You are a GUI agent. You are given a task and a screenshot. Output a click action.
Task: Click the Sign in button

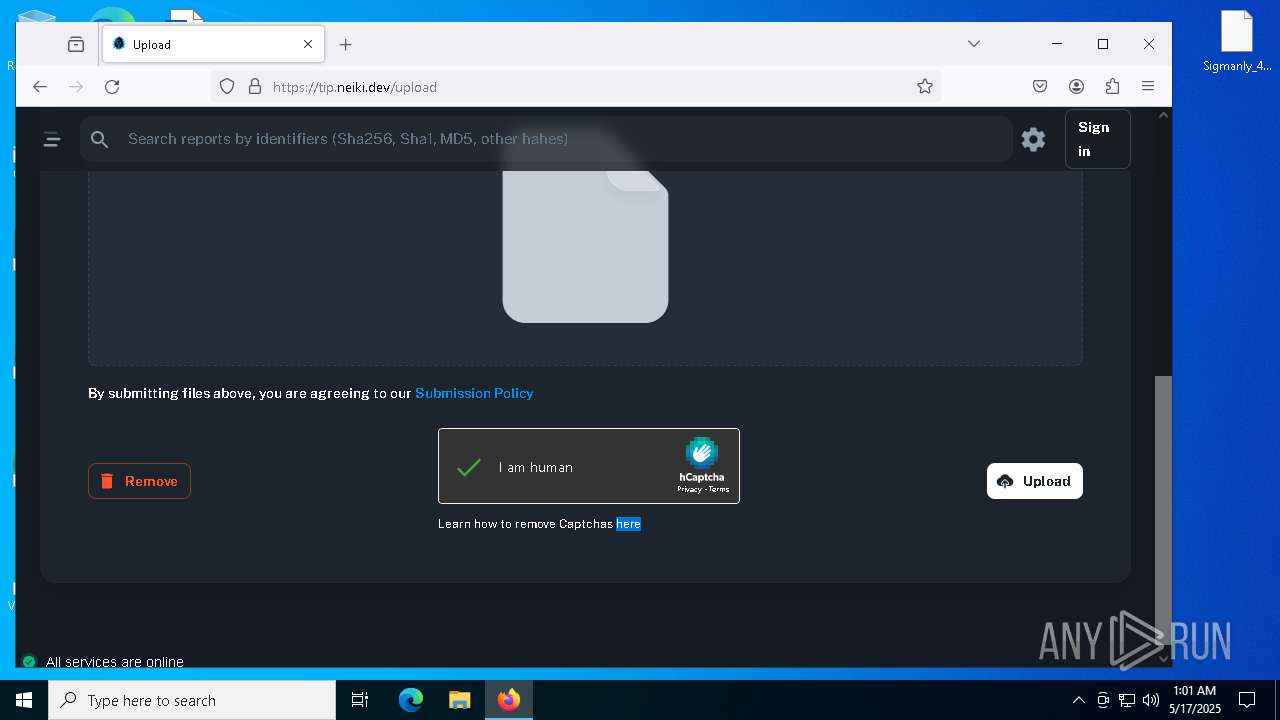pos(1097,139)
